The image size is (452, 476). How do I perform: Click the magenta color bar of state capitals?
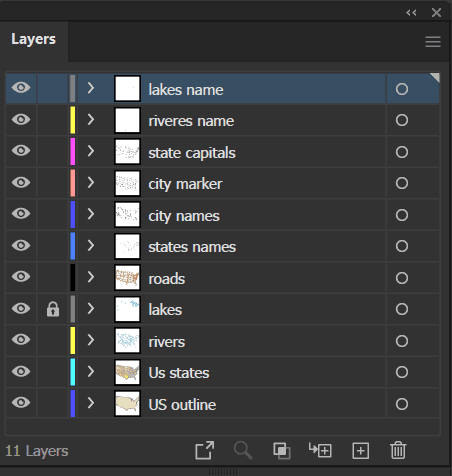(73, 151)
